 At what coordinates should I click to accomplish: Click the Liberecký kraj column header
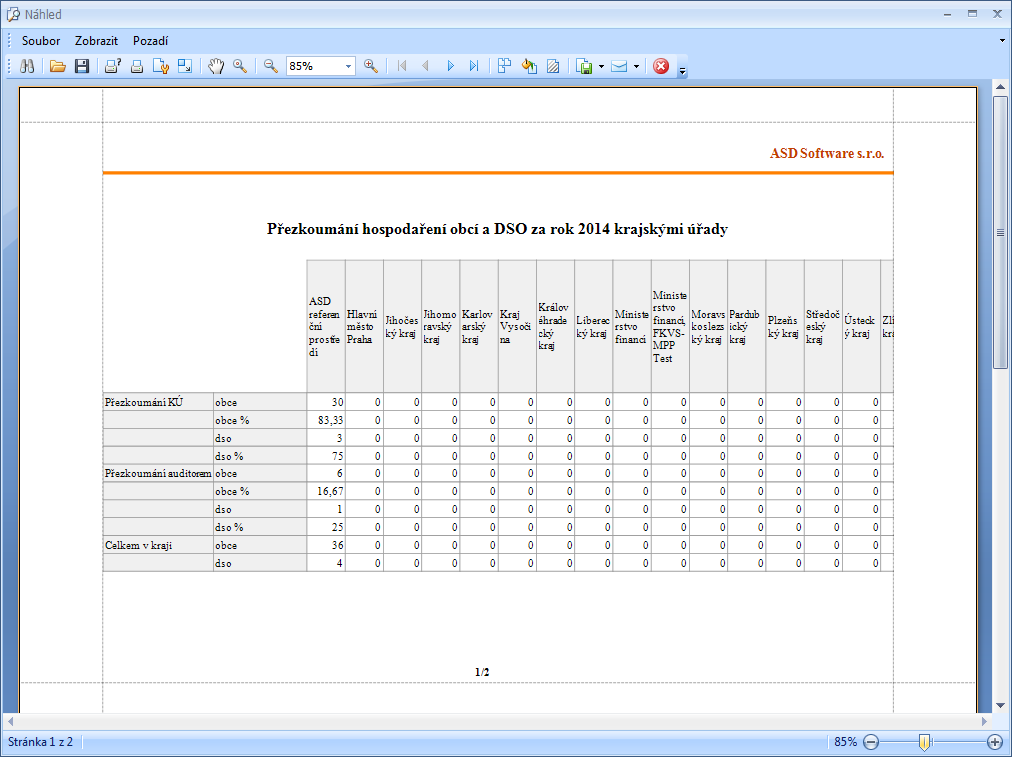(593, 327)
